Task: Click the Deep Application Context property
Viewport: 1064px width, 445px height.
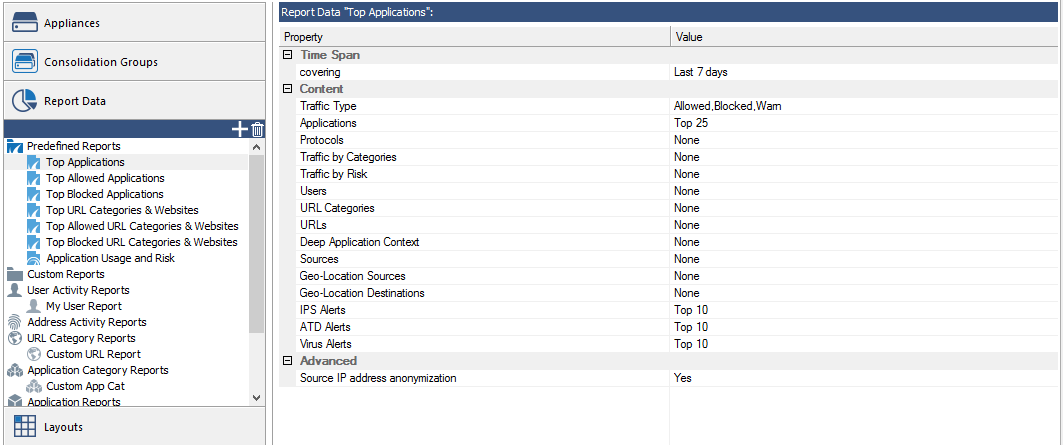Action: click(x=360, y=242)
